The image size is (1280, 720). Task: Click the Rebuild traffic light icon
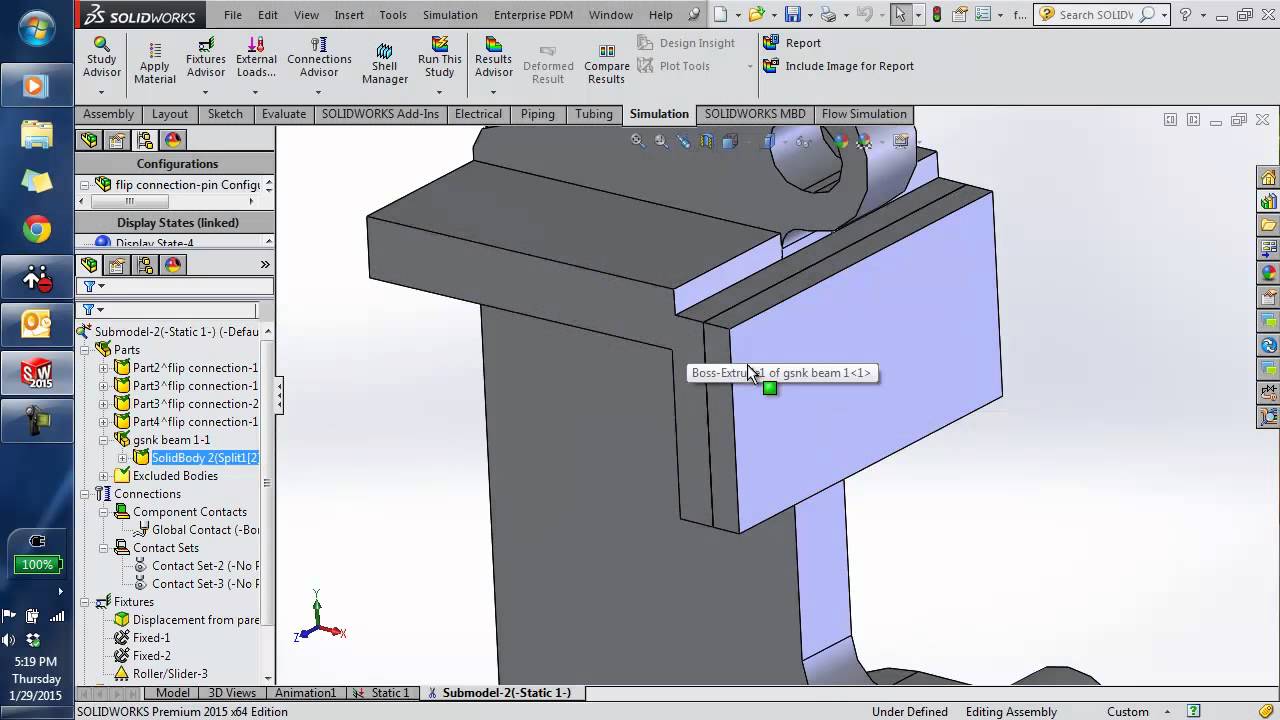pyautogui.click(x=937, y=14)
